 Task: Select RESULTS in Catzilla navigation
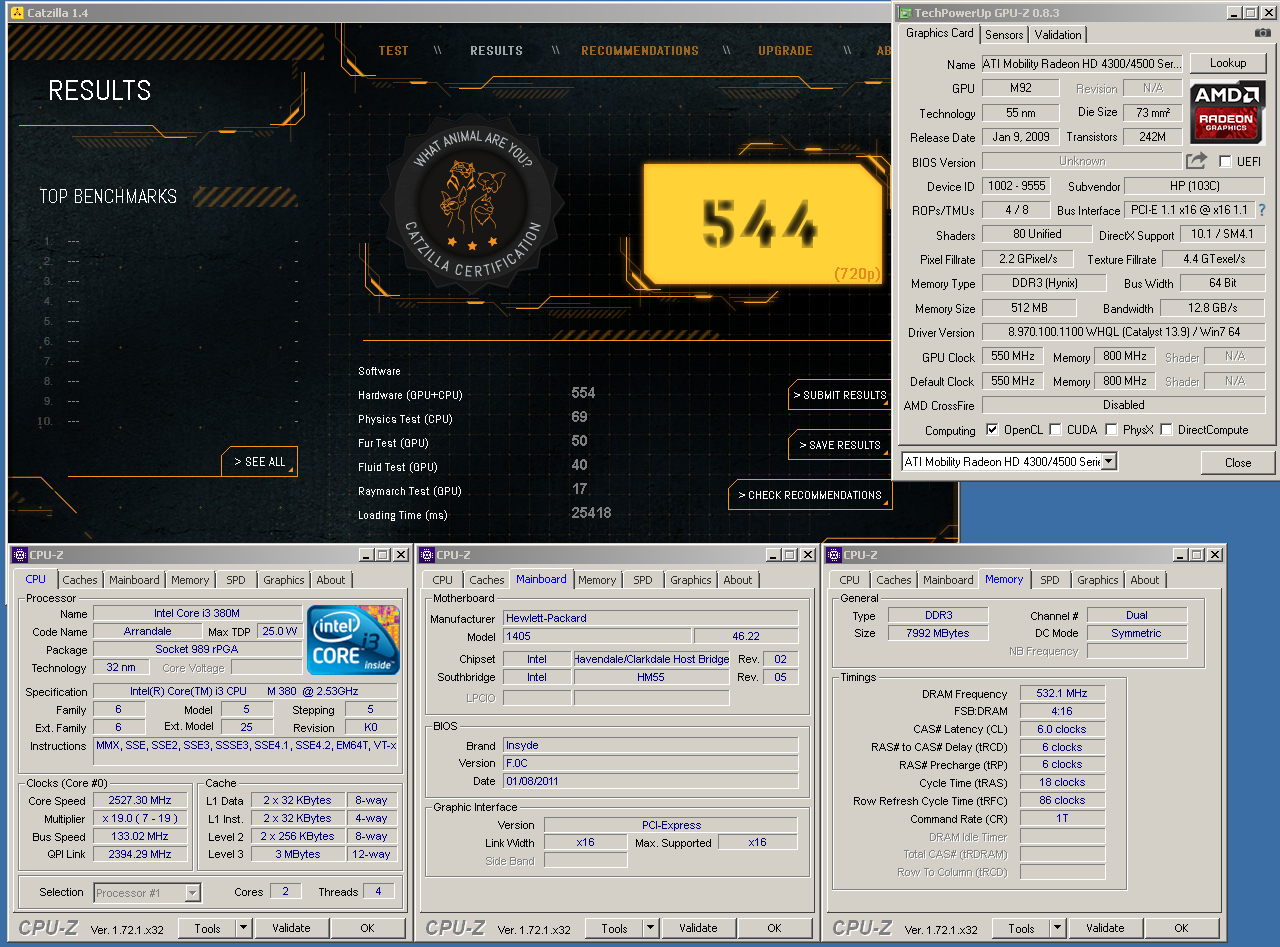click(x=496, y=51)
